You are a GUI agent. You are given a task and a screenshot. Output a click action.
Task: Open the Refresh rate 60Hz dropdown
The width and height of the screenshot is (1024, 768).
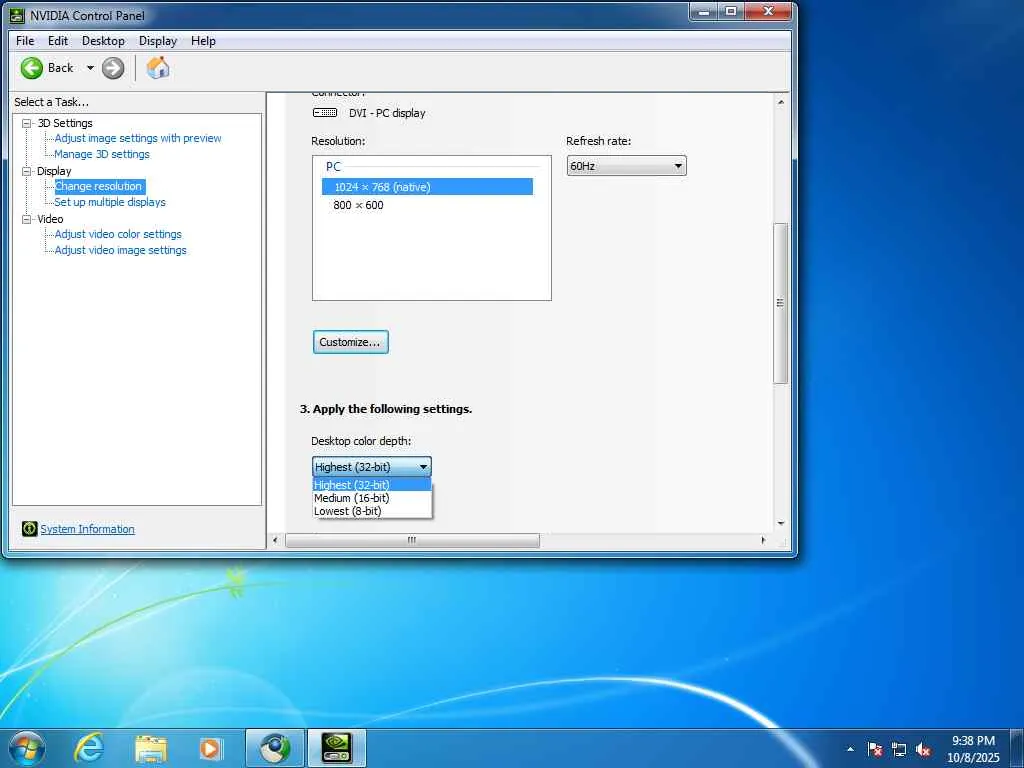click(626, 166)
